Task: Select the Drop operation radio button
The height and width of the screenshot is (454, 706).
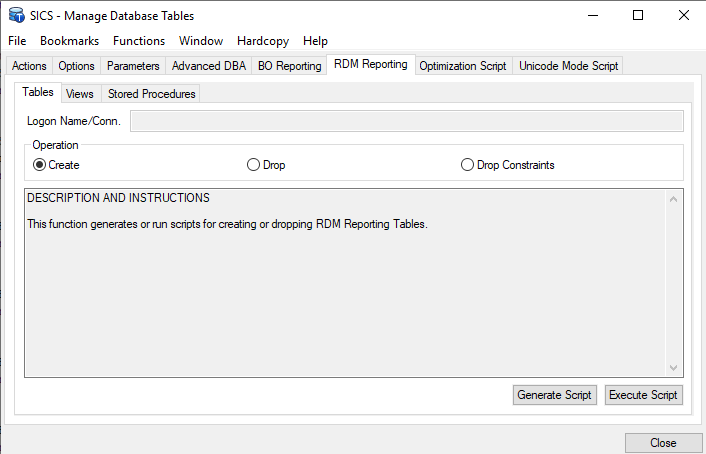Action: click(x=253, y=165)
